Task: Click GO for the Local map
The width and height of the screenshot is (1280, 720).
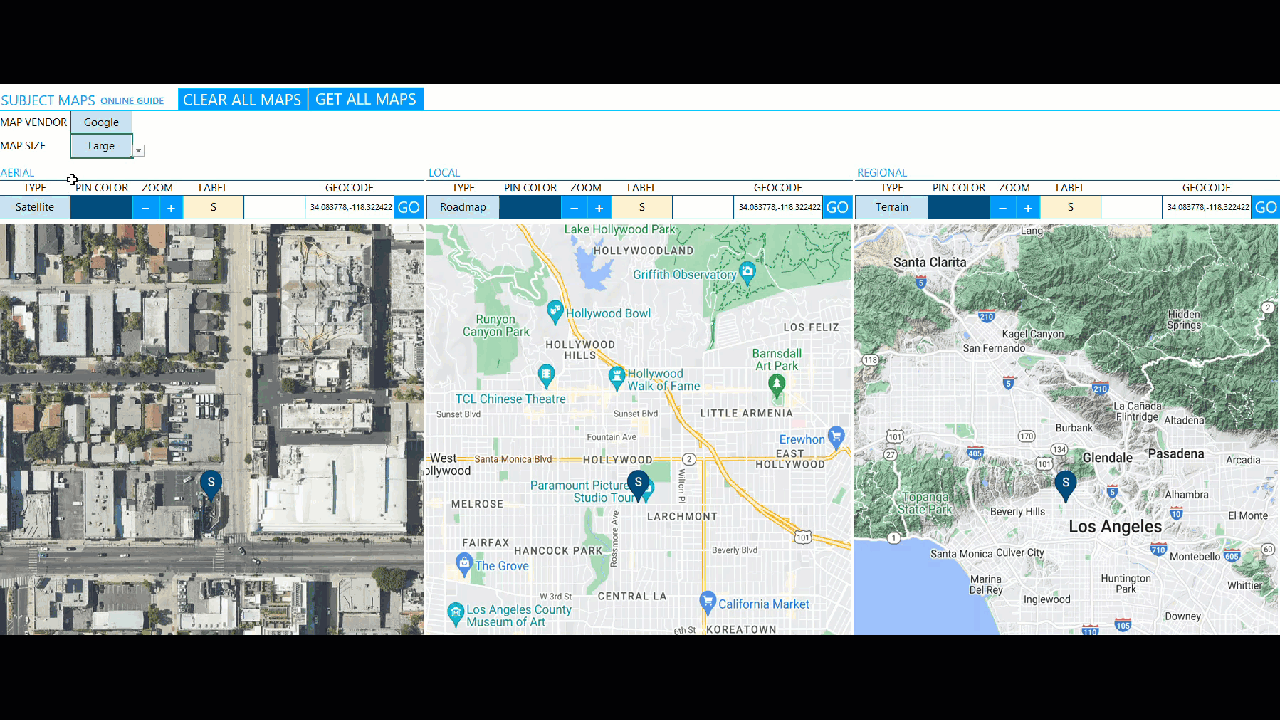Action: pyautogui.click(x=837, y=208)
